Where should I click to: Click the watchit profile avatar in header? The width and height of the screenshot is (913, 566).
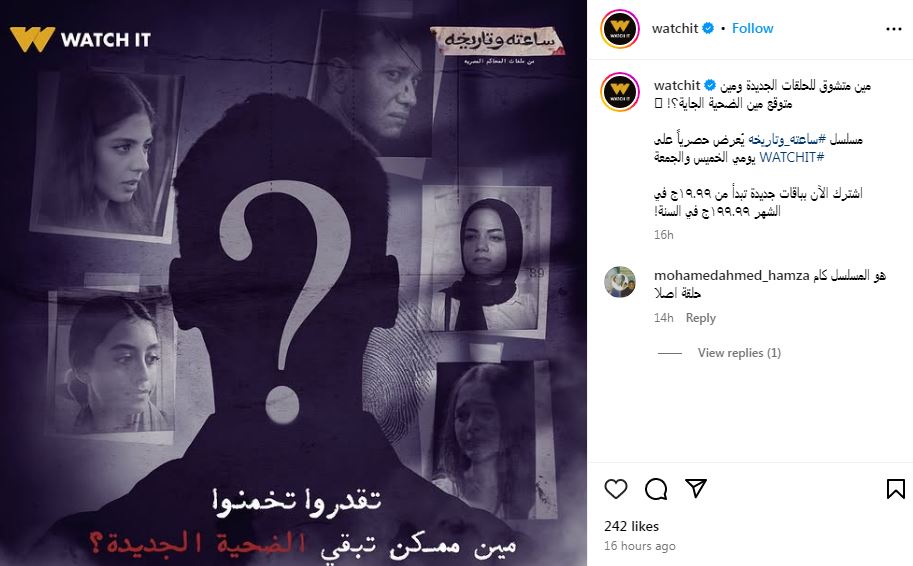(x=620, y=29)
